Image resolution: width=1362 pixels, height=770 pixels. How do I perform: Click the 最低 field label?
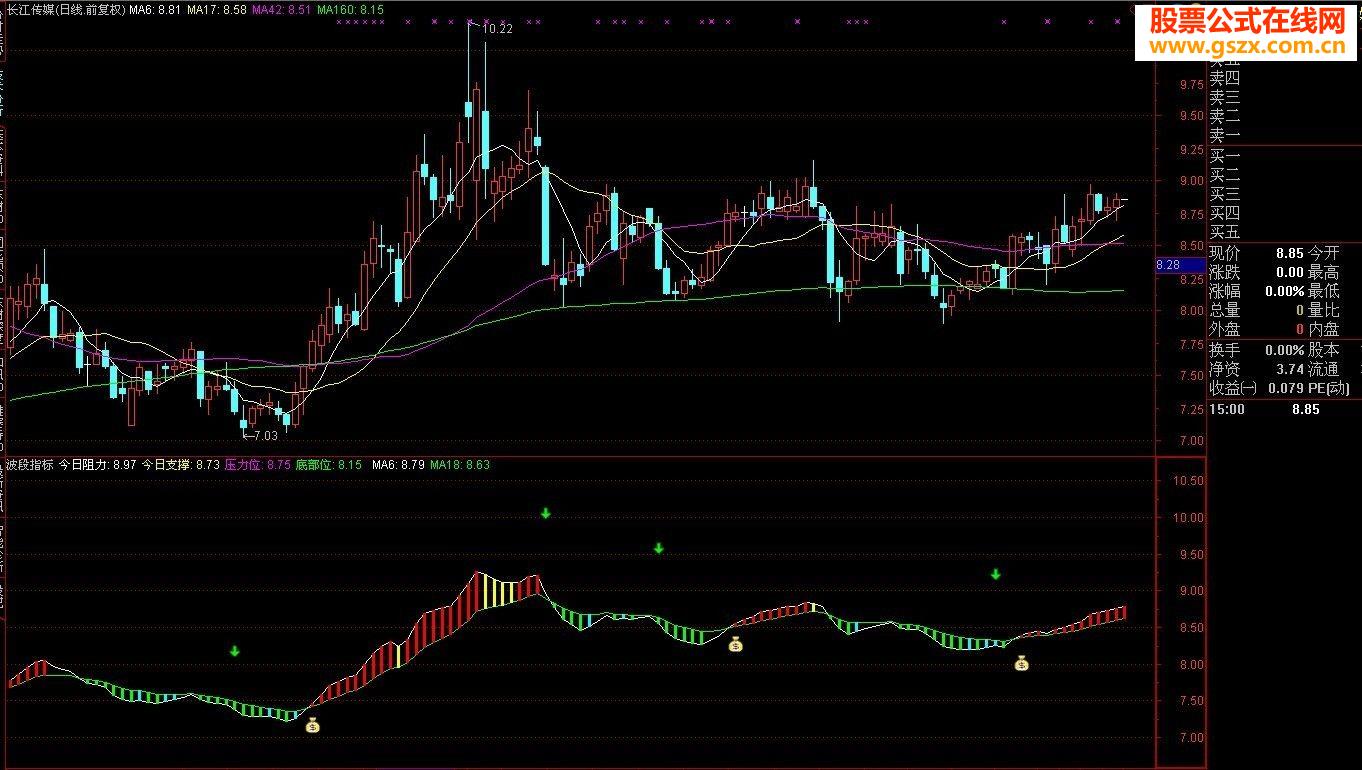tap(1324, 291)
